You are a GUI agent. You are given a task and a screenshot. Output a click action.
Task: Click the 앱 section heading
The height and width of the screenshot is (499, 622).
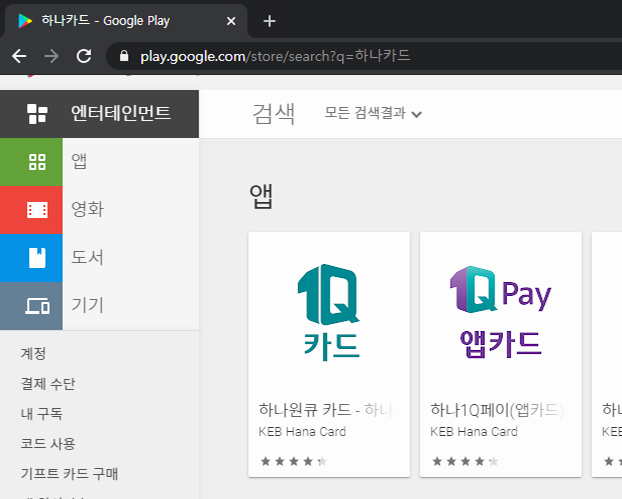pyautogui.click(x=261, y=196)
